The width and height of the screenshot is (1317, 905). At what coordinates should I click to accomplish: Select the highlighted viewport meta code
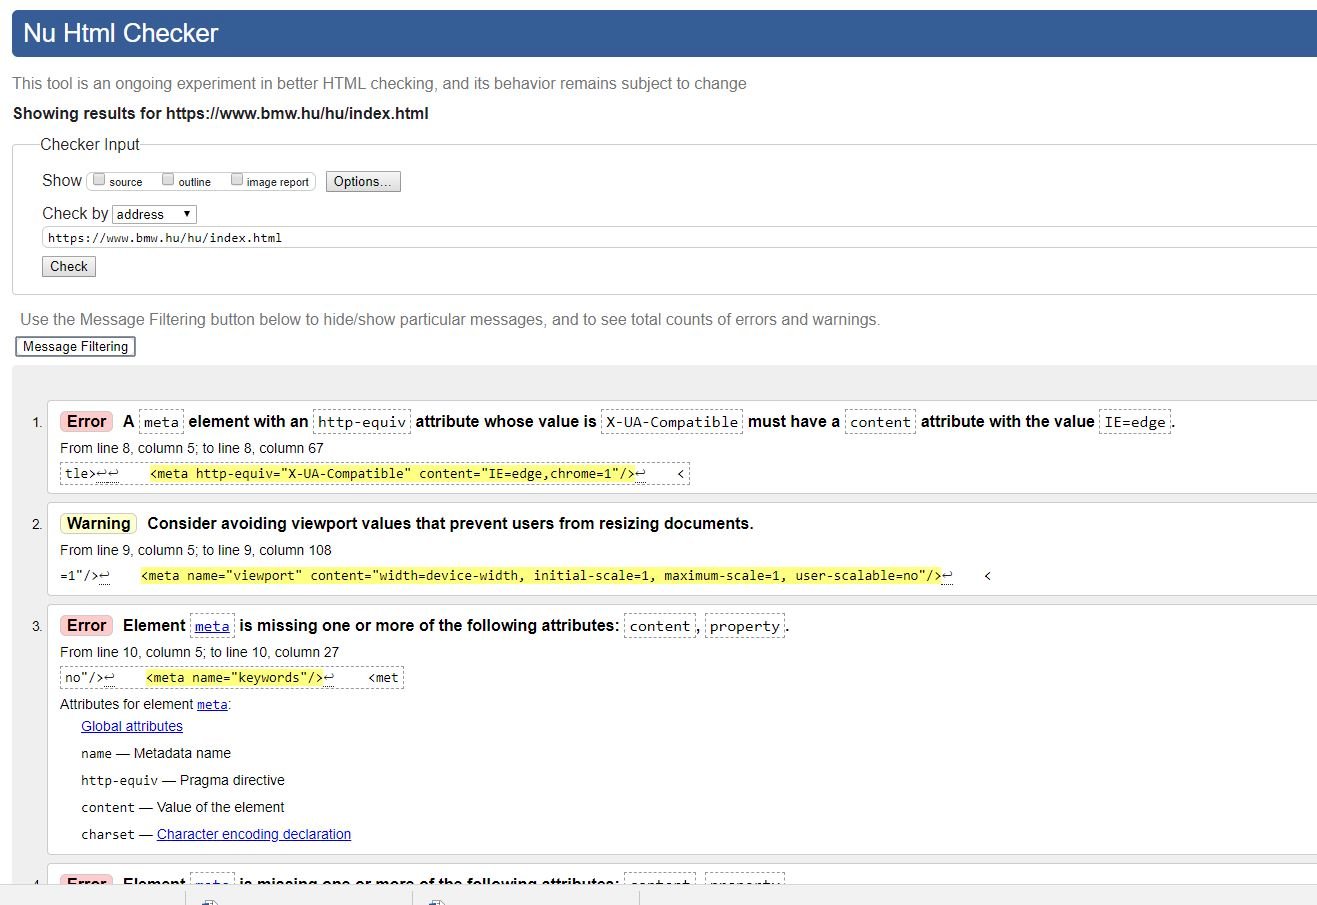click(x=541, y=576)
